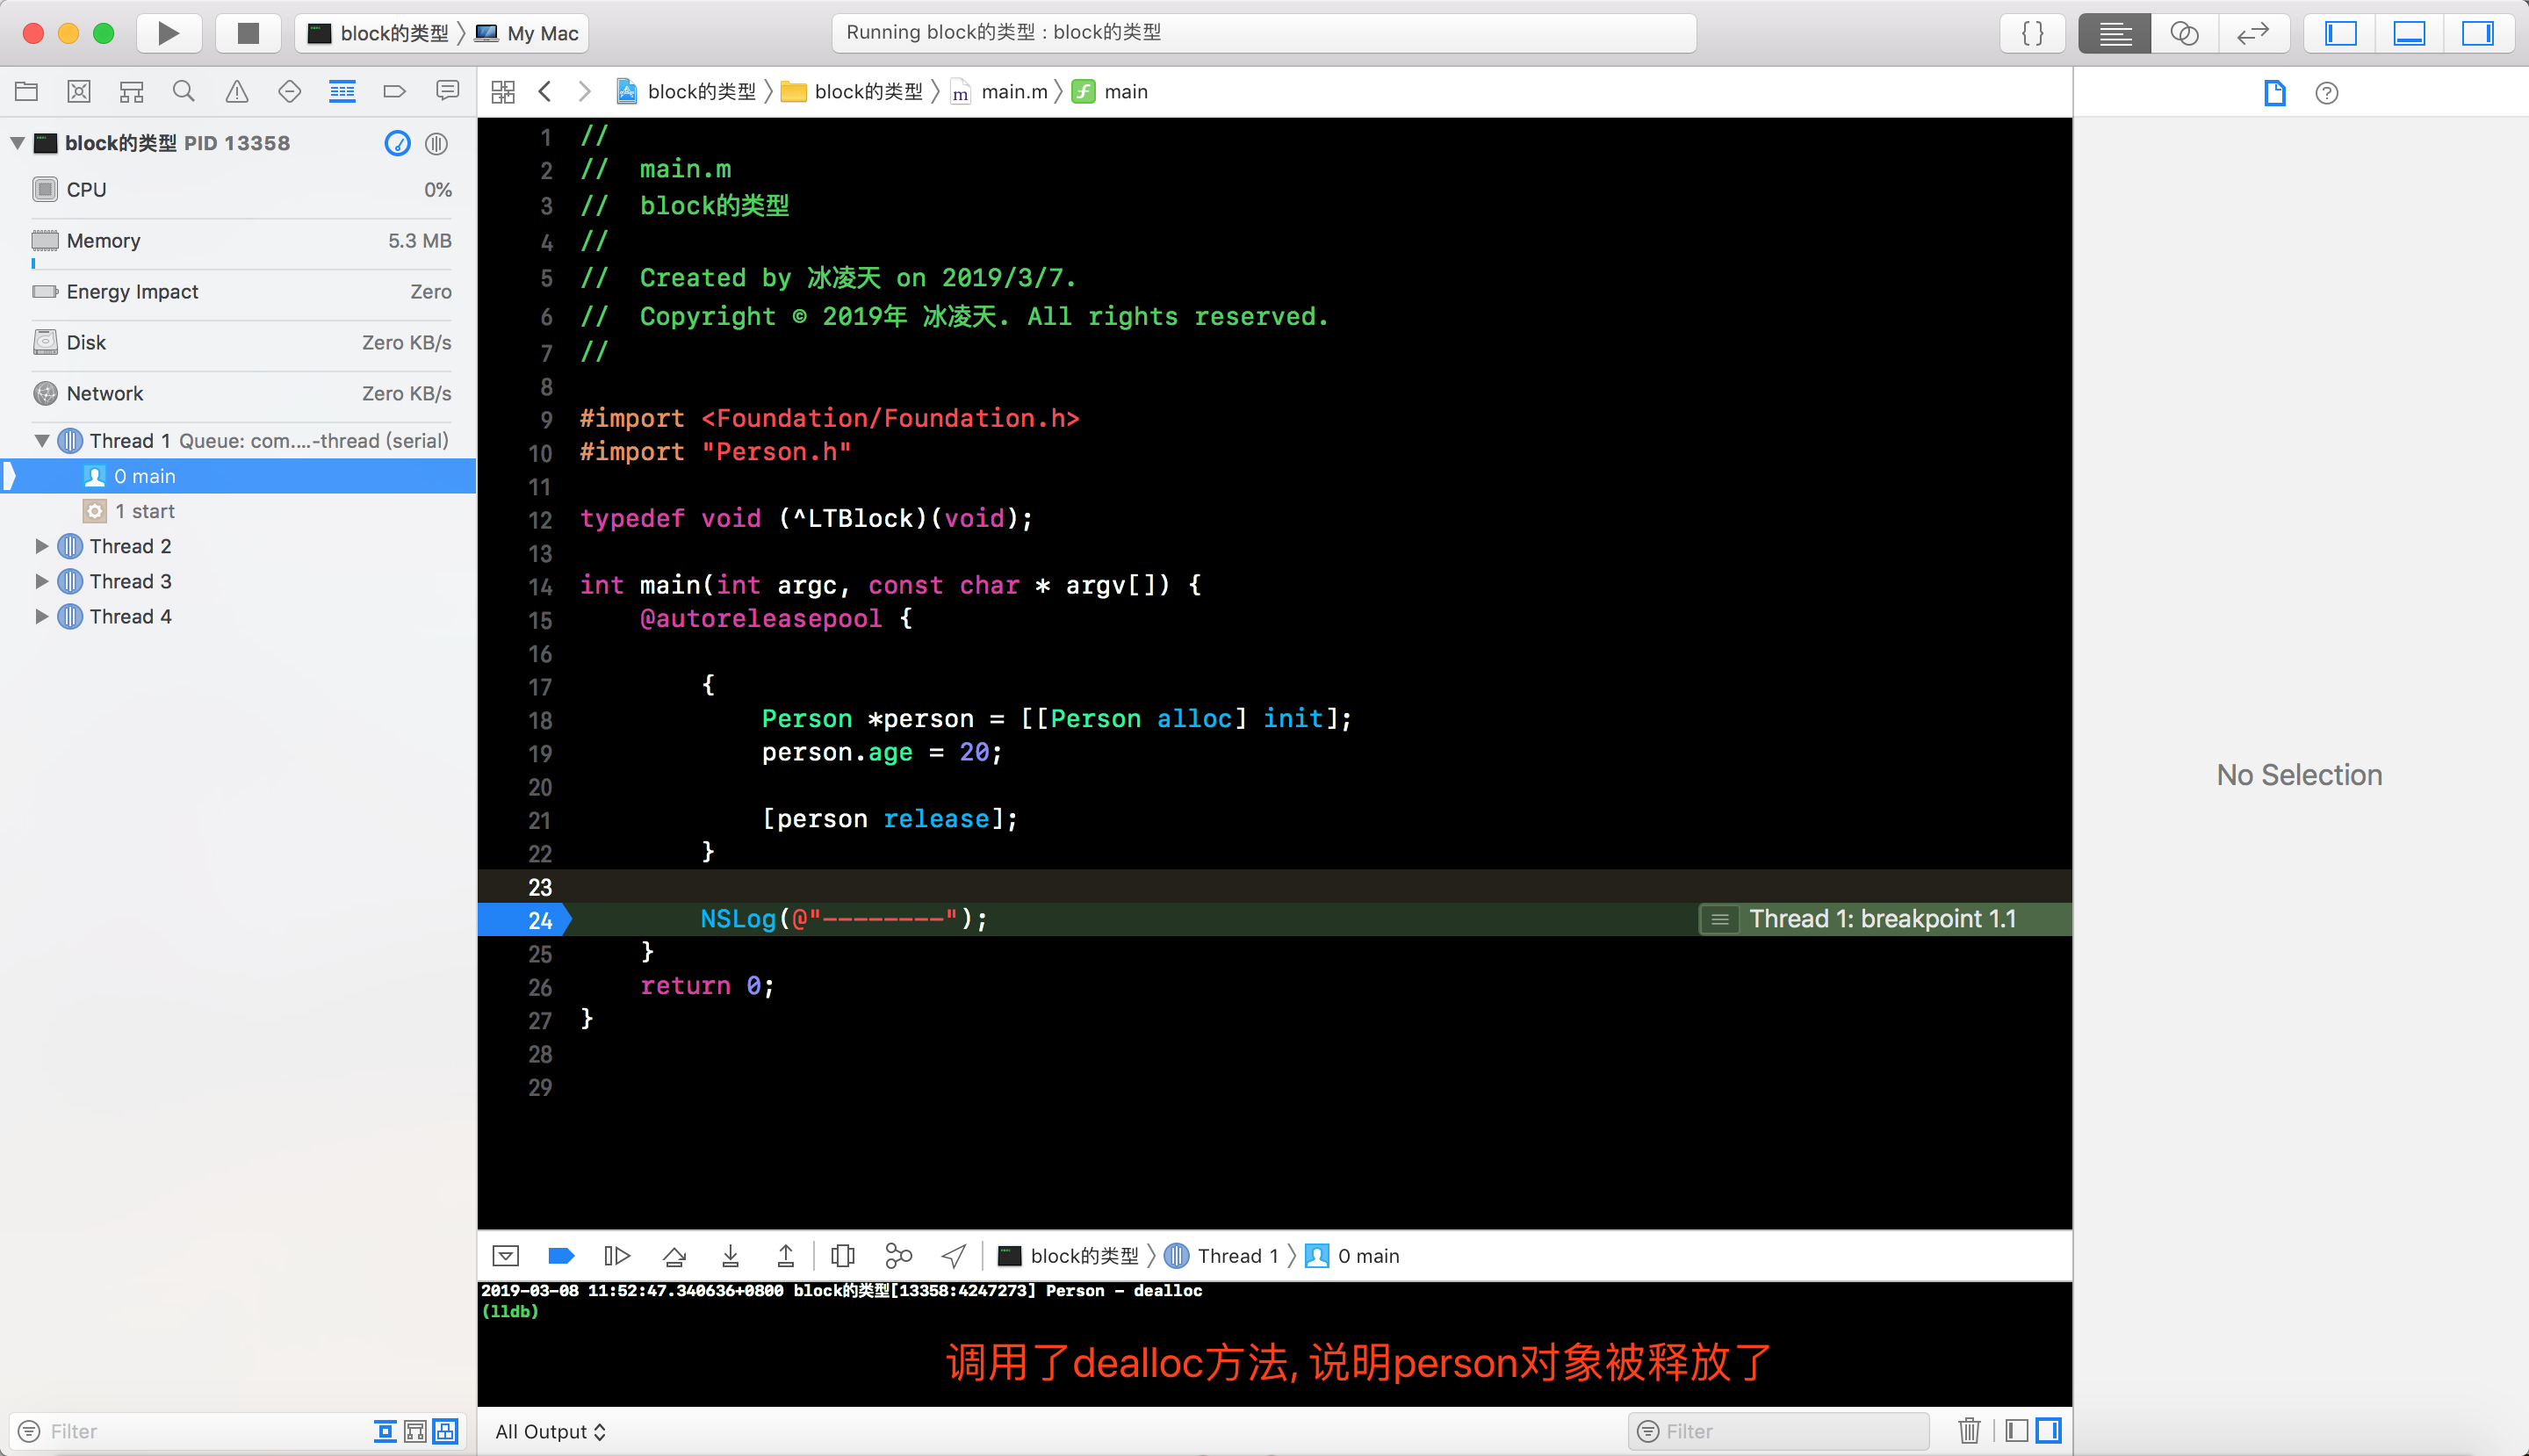Viewport: 2529px width, 1456px height.
Task: Clear the console with trash icon
Action: (1968, 1431)
